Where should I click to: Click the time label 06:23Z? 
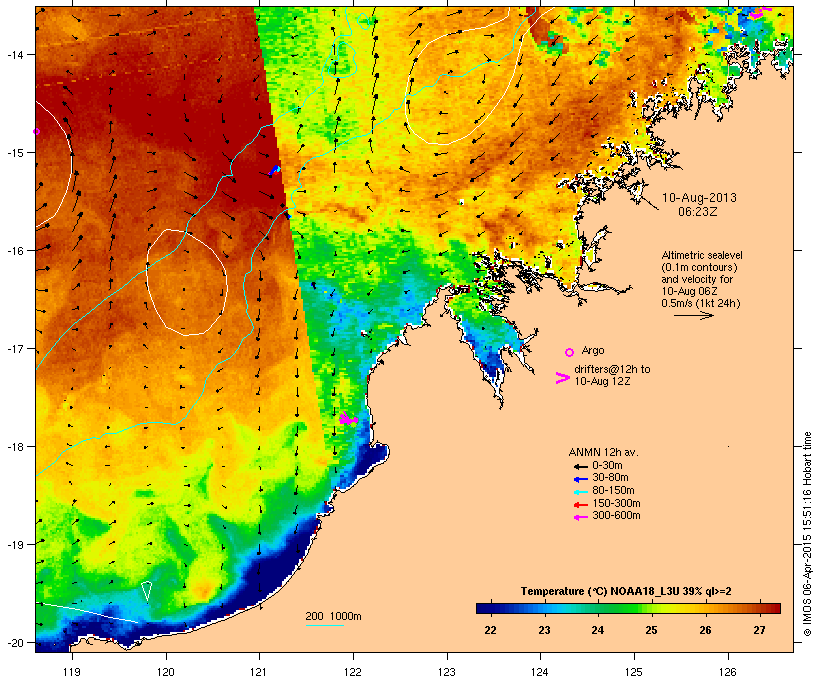[698, 212]
